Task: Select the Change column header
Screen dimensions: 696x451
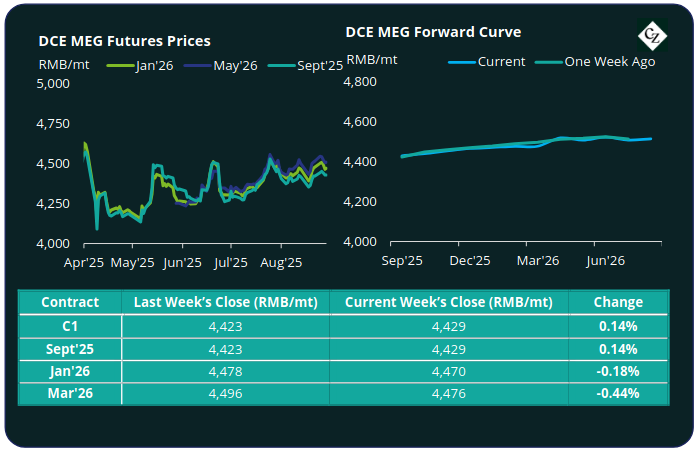Action: [618, 302]
